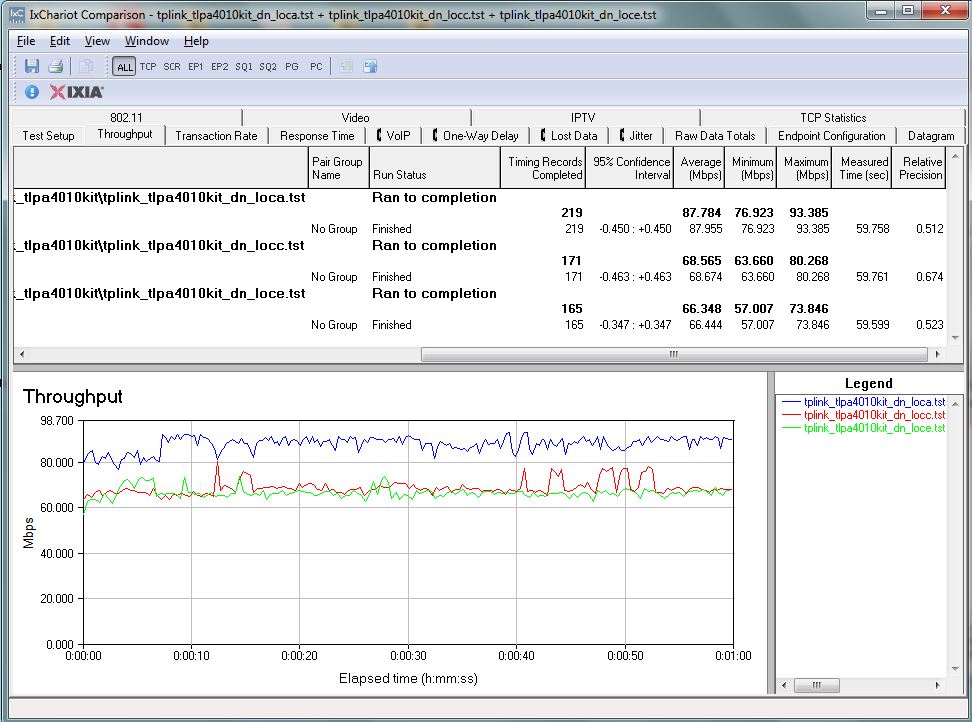
Task: Open the Help menu
Action: (196, 41)
